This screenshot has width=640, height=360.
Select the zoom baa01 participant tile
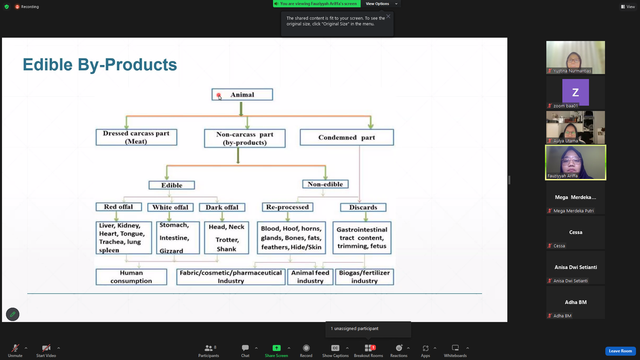[576, 93]
